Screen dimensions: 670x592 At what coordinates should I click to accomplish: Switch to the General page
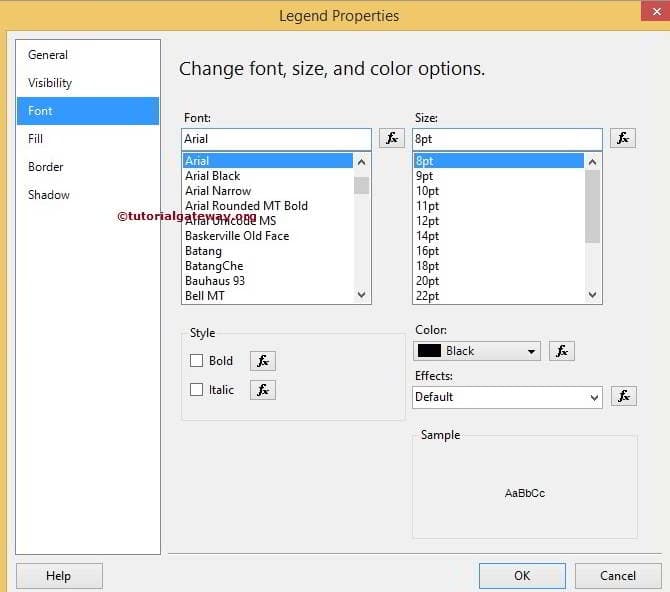click(x=48, y=55)
